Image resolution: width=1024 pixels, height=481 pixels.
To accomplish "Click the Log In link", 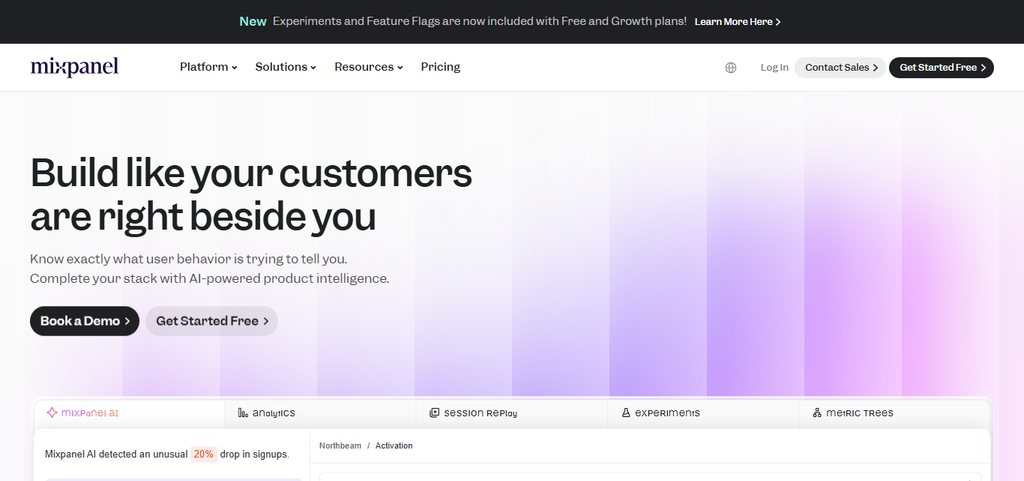I will click(x=774, y=67).
